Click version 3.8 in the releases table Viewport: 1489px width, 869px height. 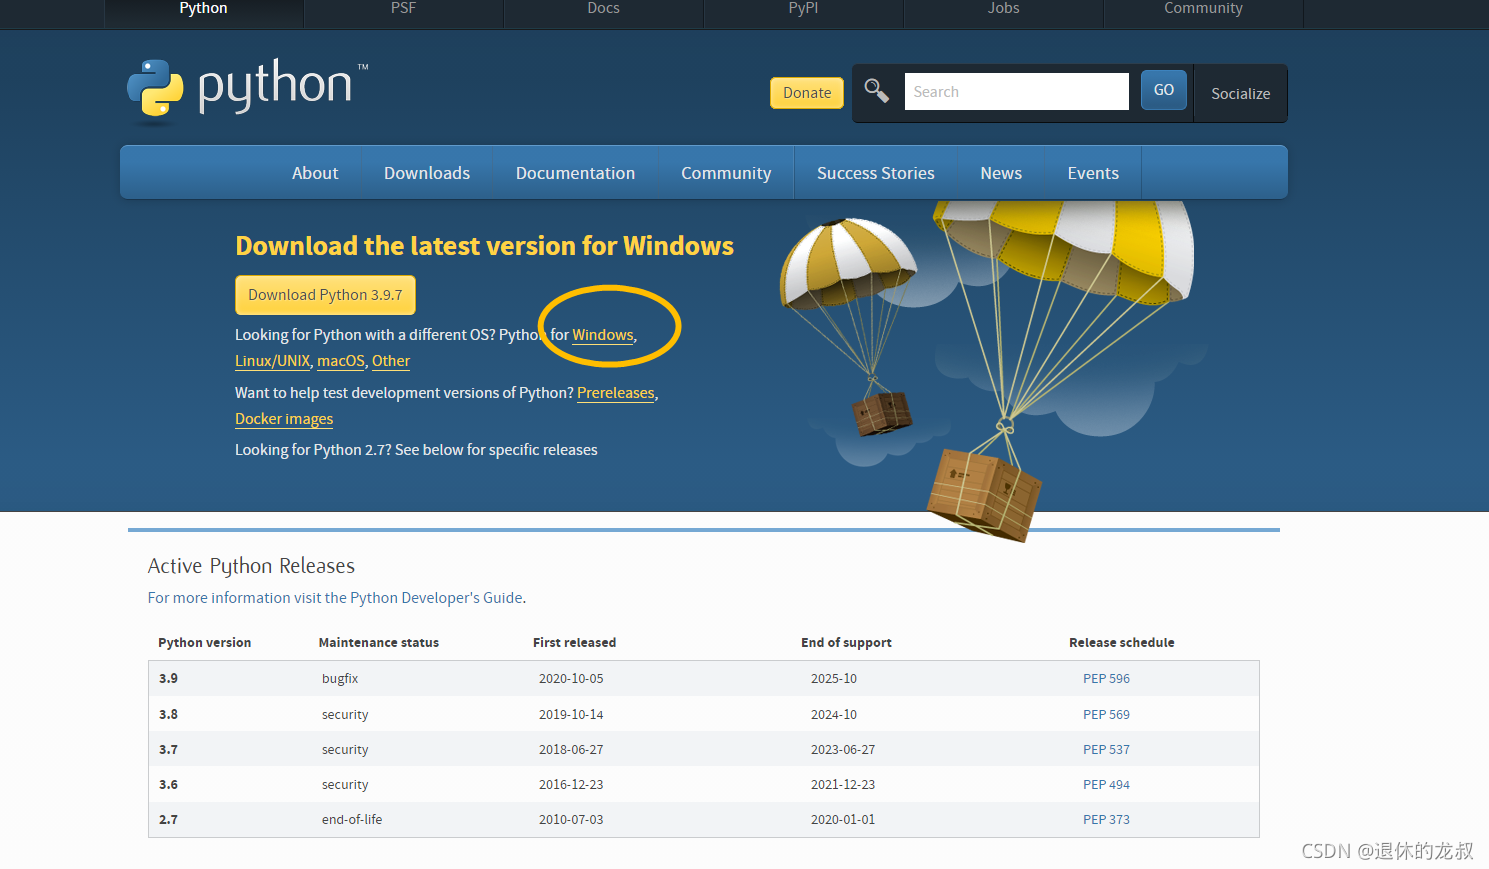(168, 715)
